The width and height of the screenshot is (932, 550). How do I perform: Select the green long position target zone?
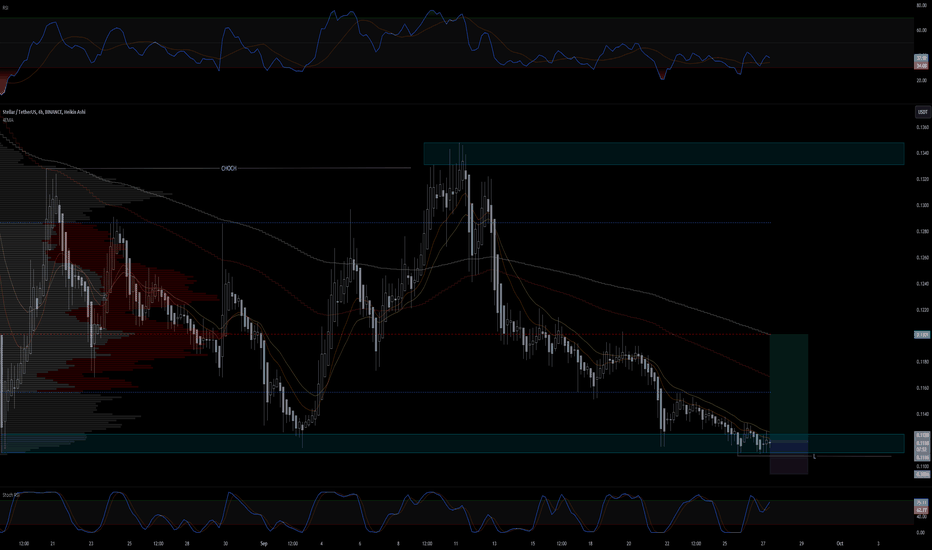coord(789,388)
